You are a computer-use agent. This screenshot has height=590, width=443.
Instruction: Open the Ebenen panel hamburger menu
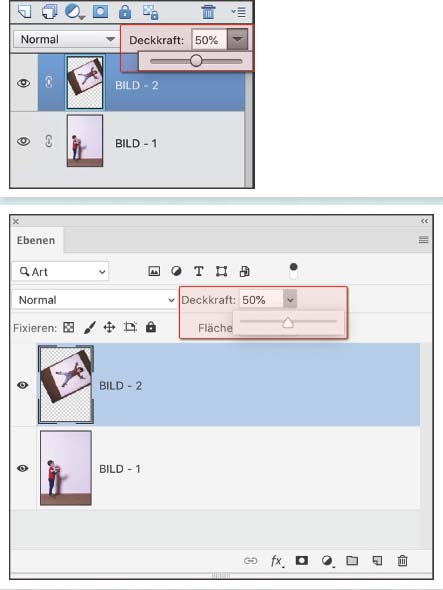click(x=423, y=240)
